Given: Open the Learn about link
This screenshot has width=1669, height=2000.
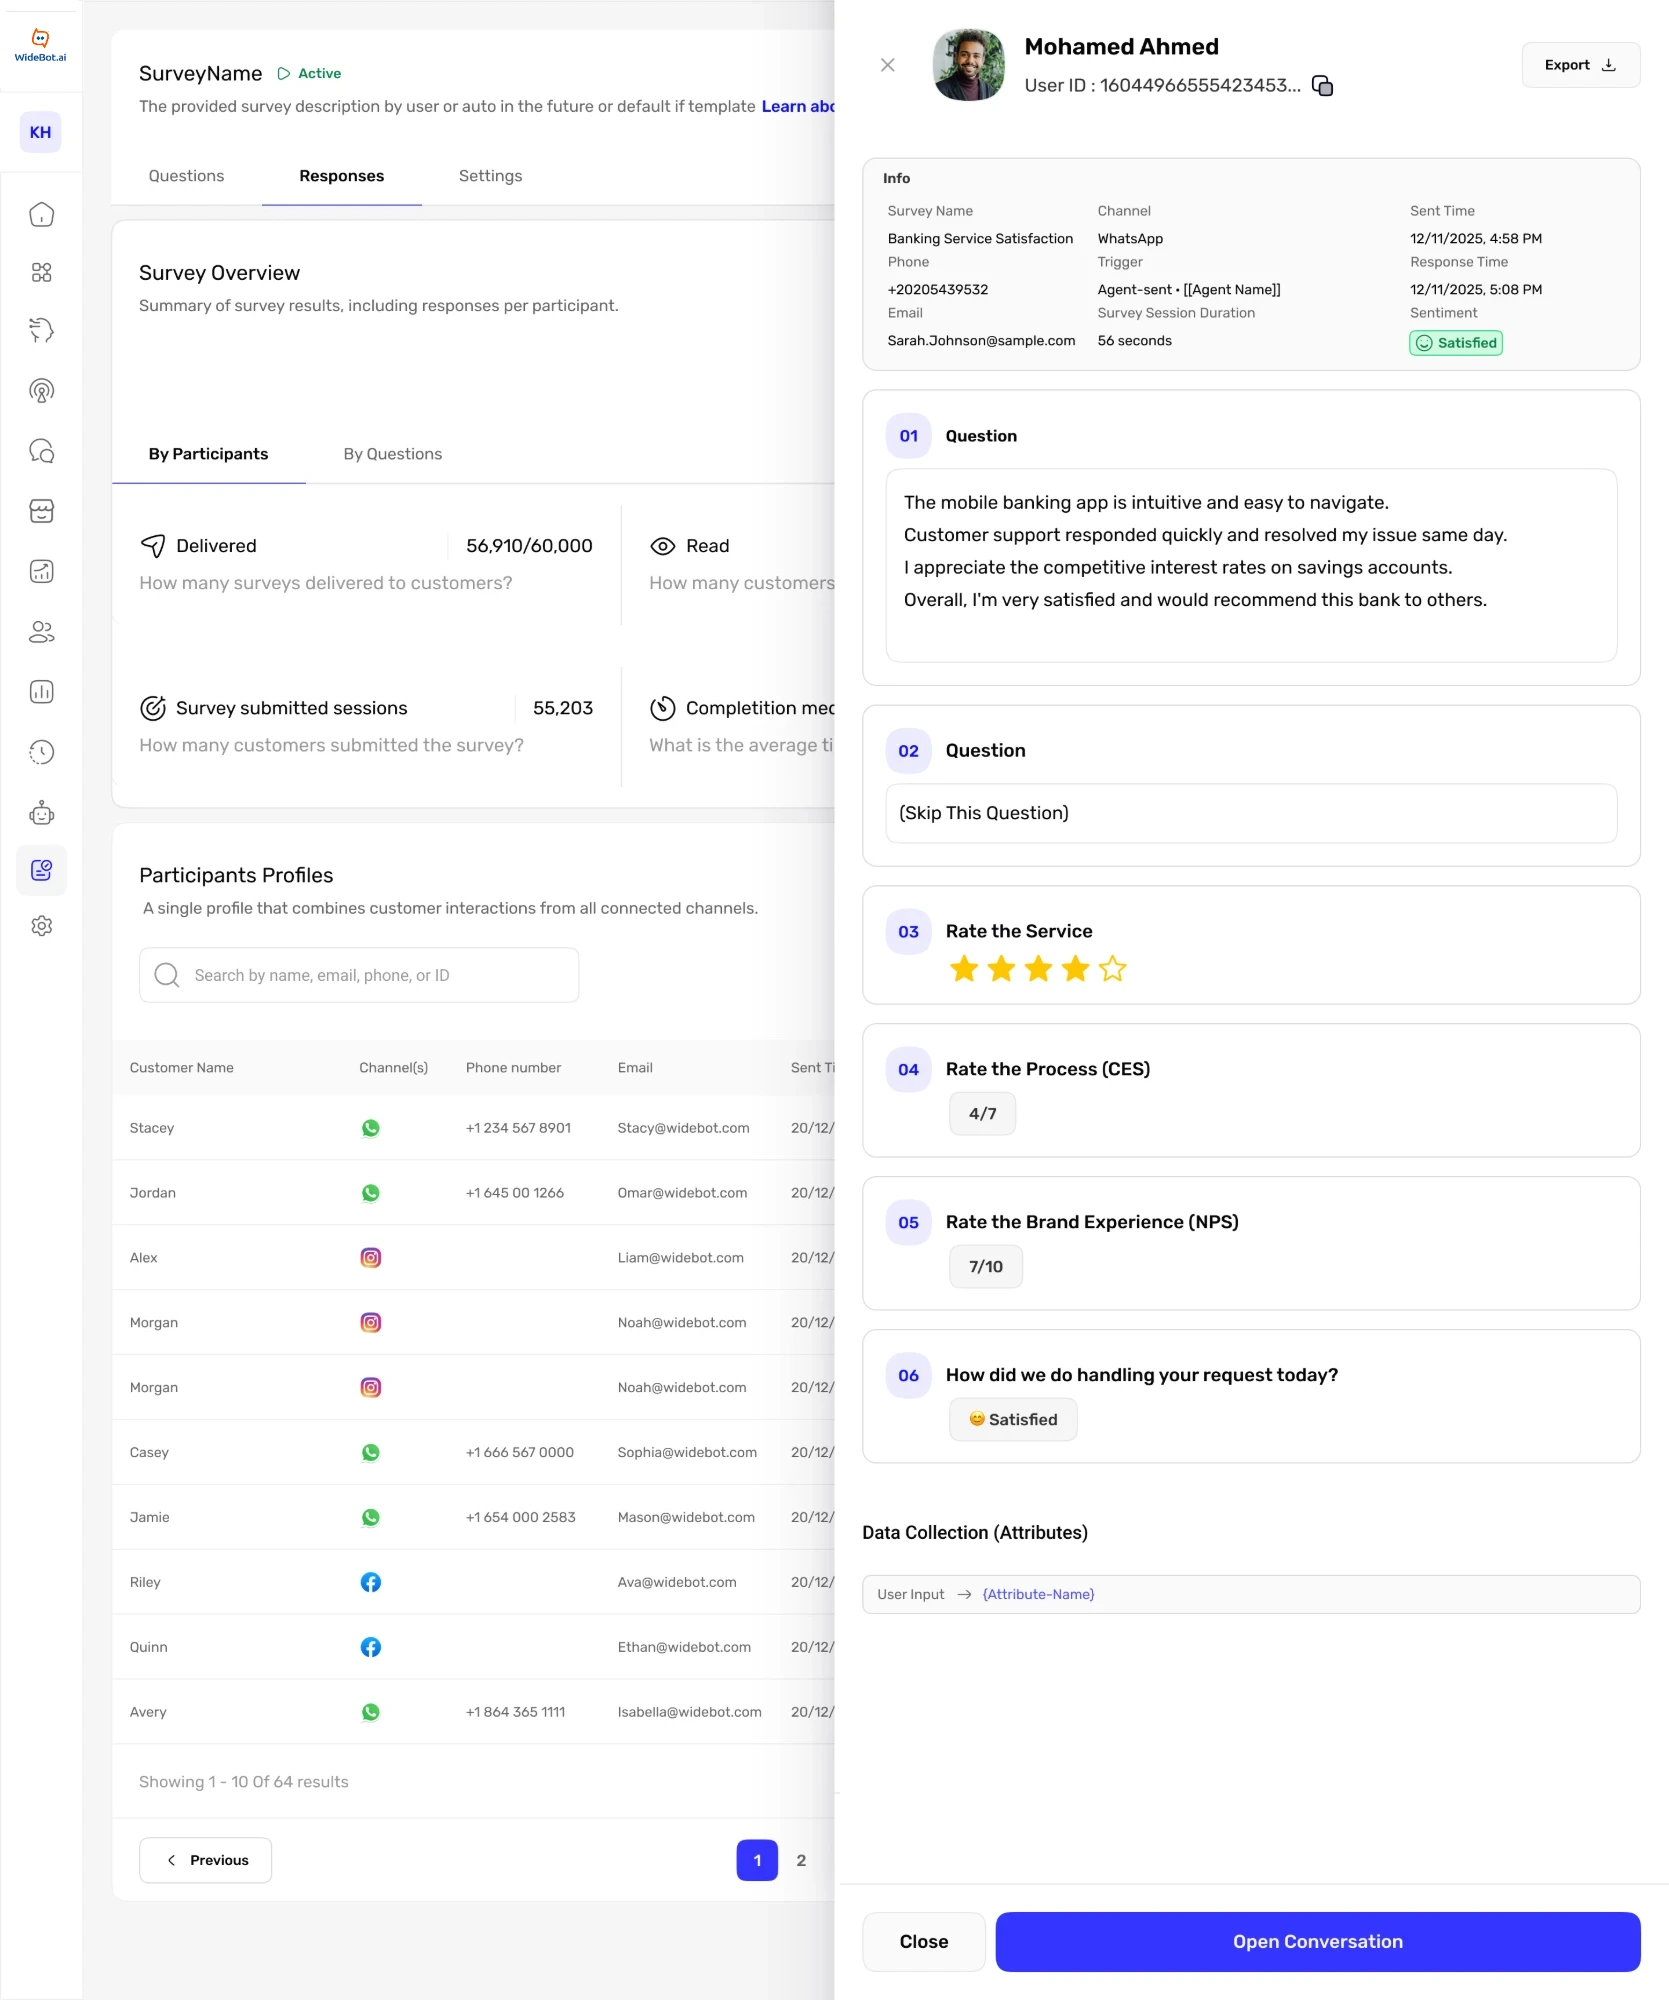Looking at the screenshot, I should pyautogui.click(x=798, y=106).
